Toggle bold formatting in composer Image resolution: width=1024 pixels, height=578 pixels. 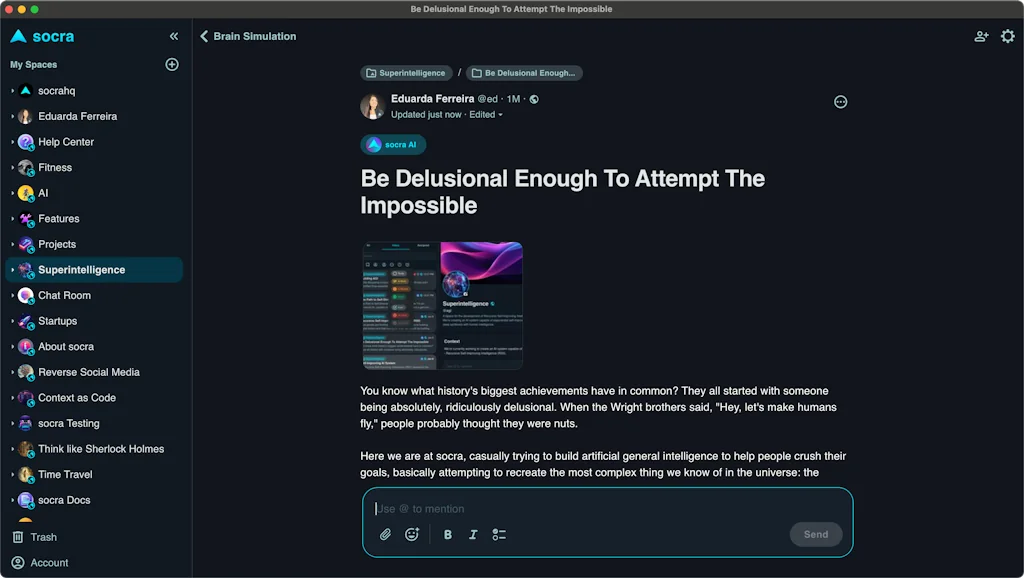point(447,535)
